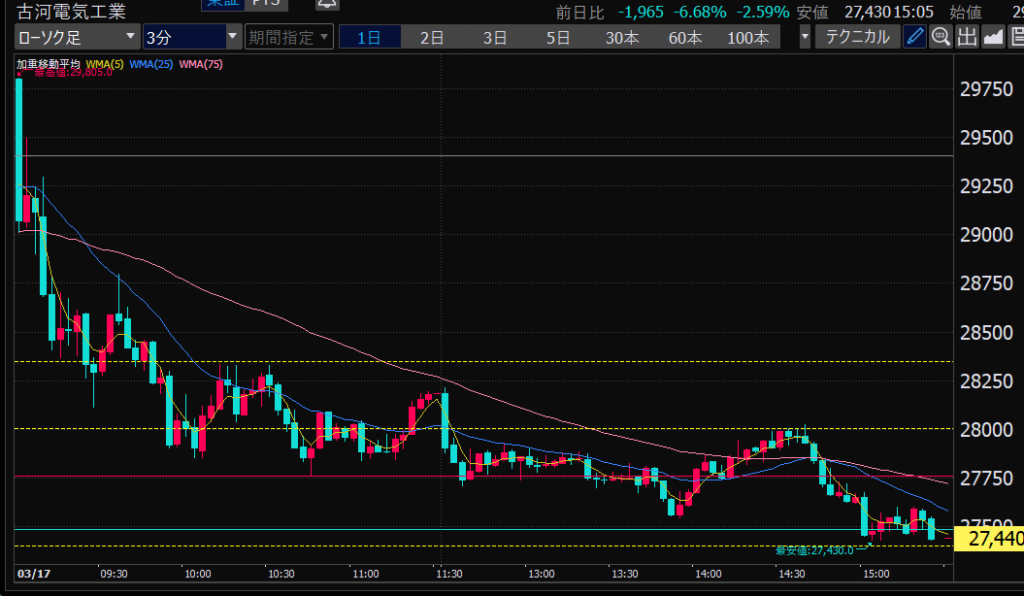This screenshot has height=596, width=1024.
Task: Select the 5日 range tab
Action: point(558,38)
